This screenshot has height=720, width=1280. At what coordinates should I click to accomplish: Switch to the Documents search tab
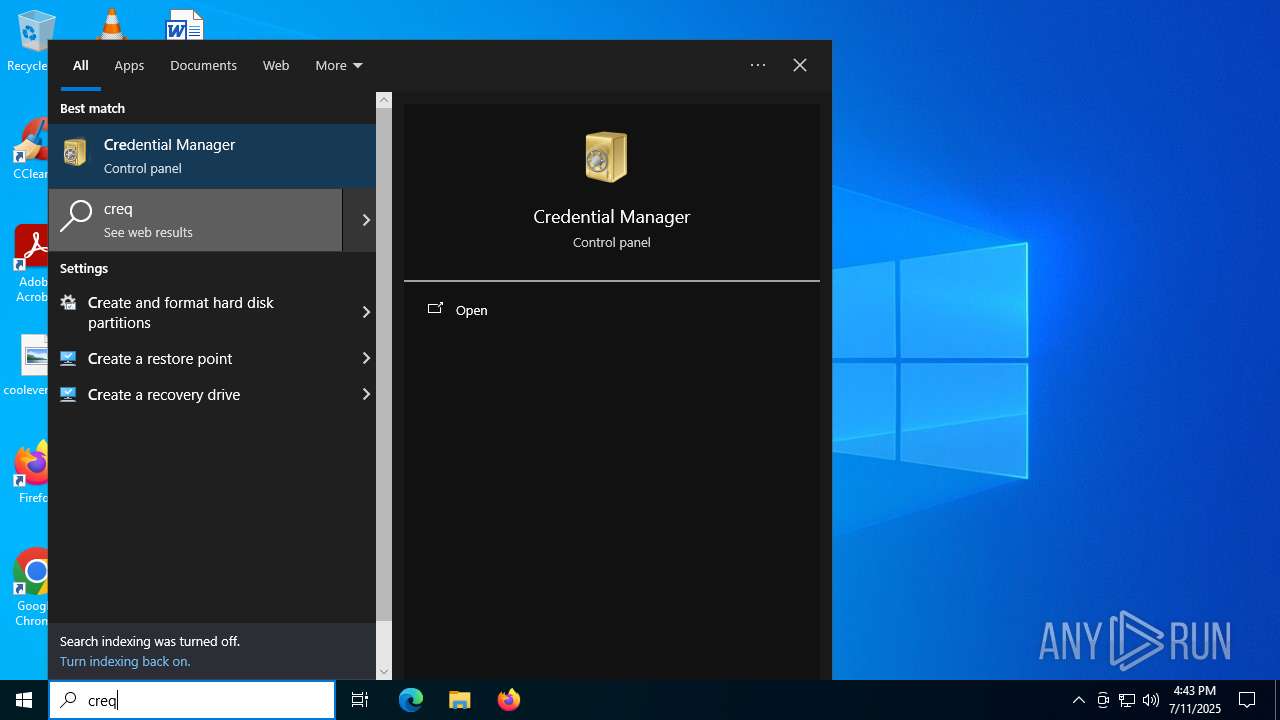(203, 65)
